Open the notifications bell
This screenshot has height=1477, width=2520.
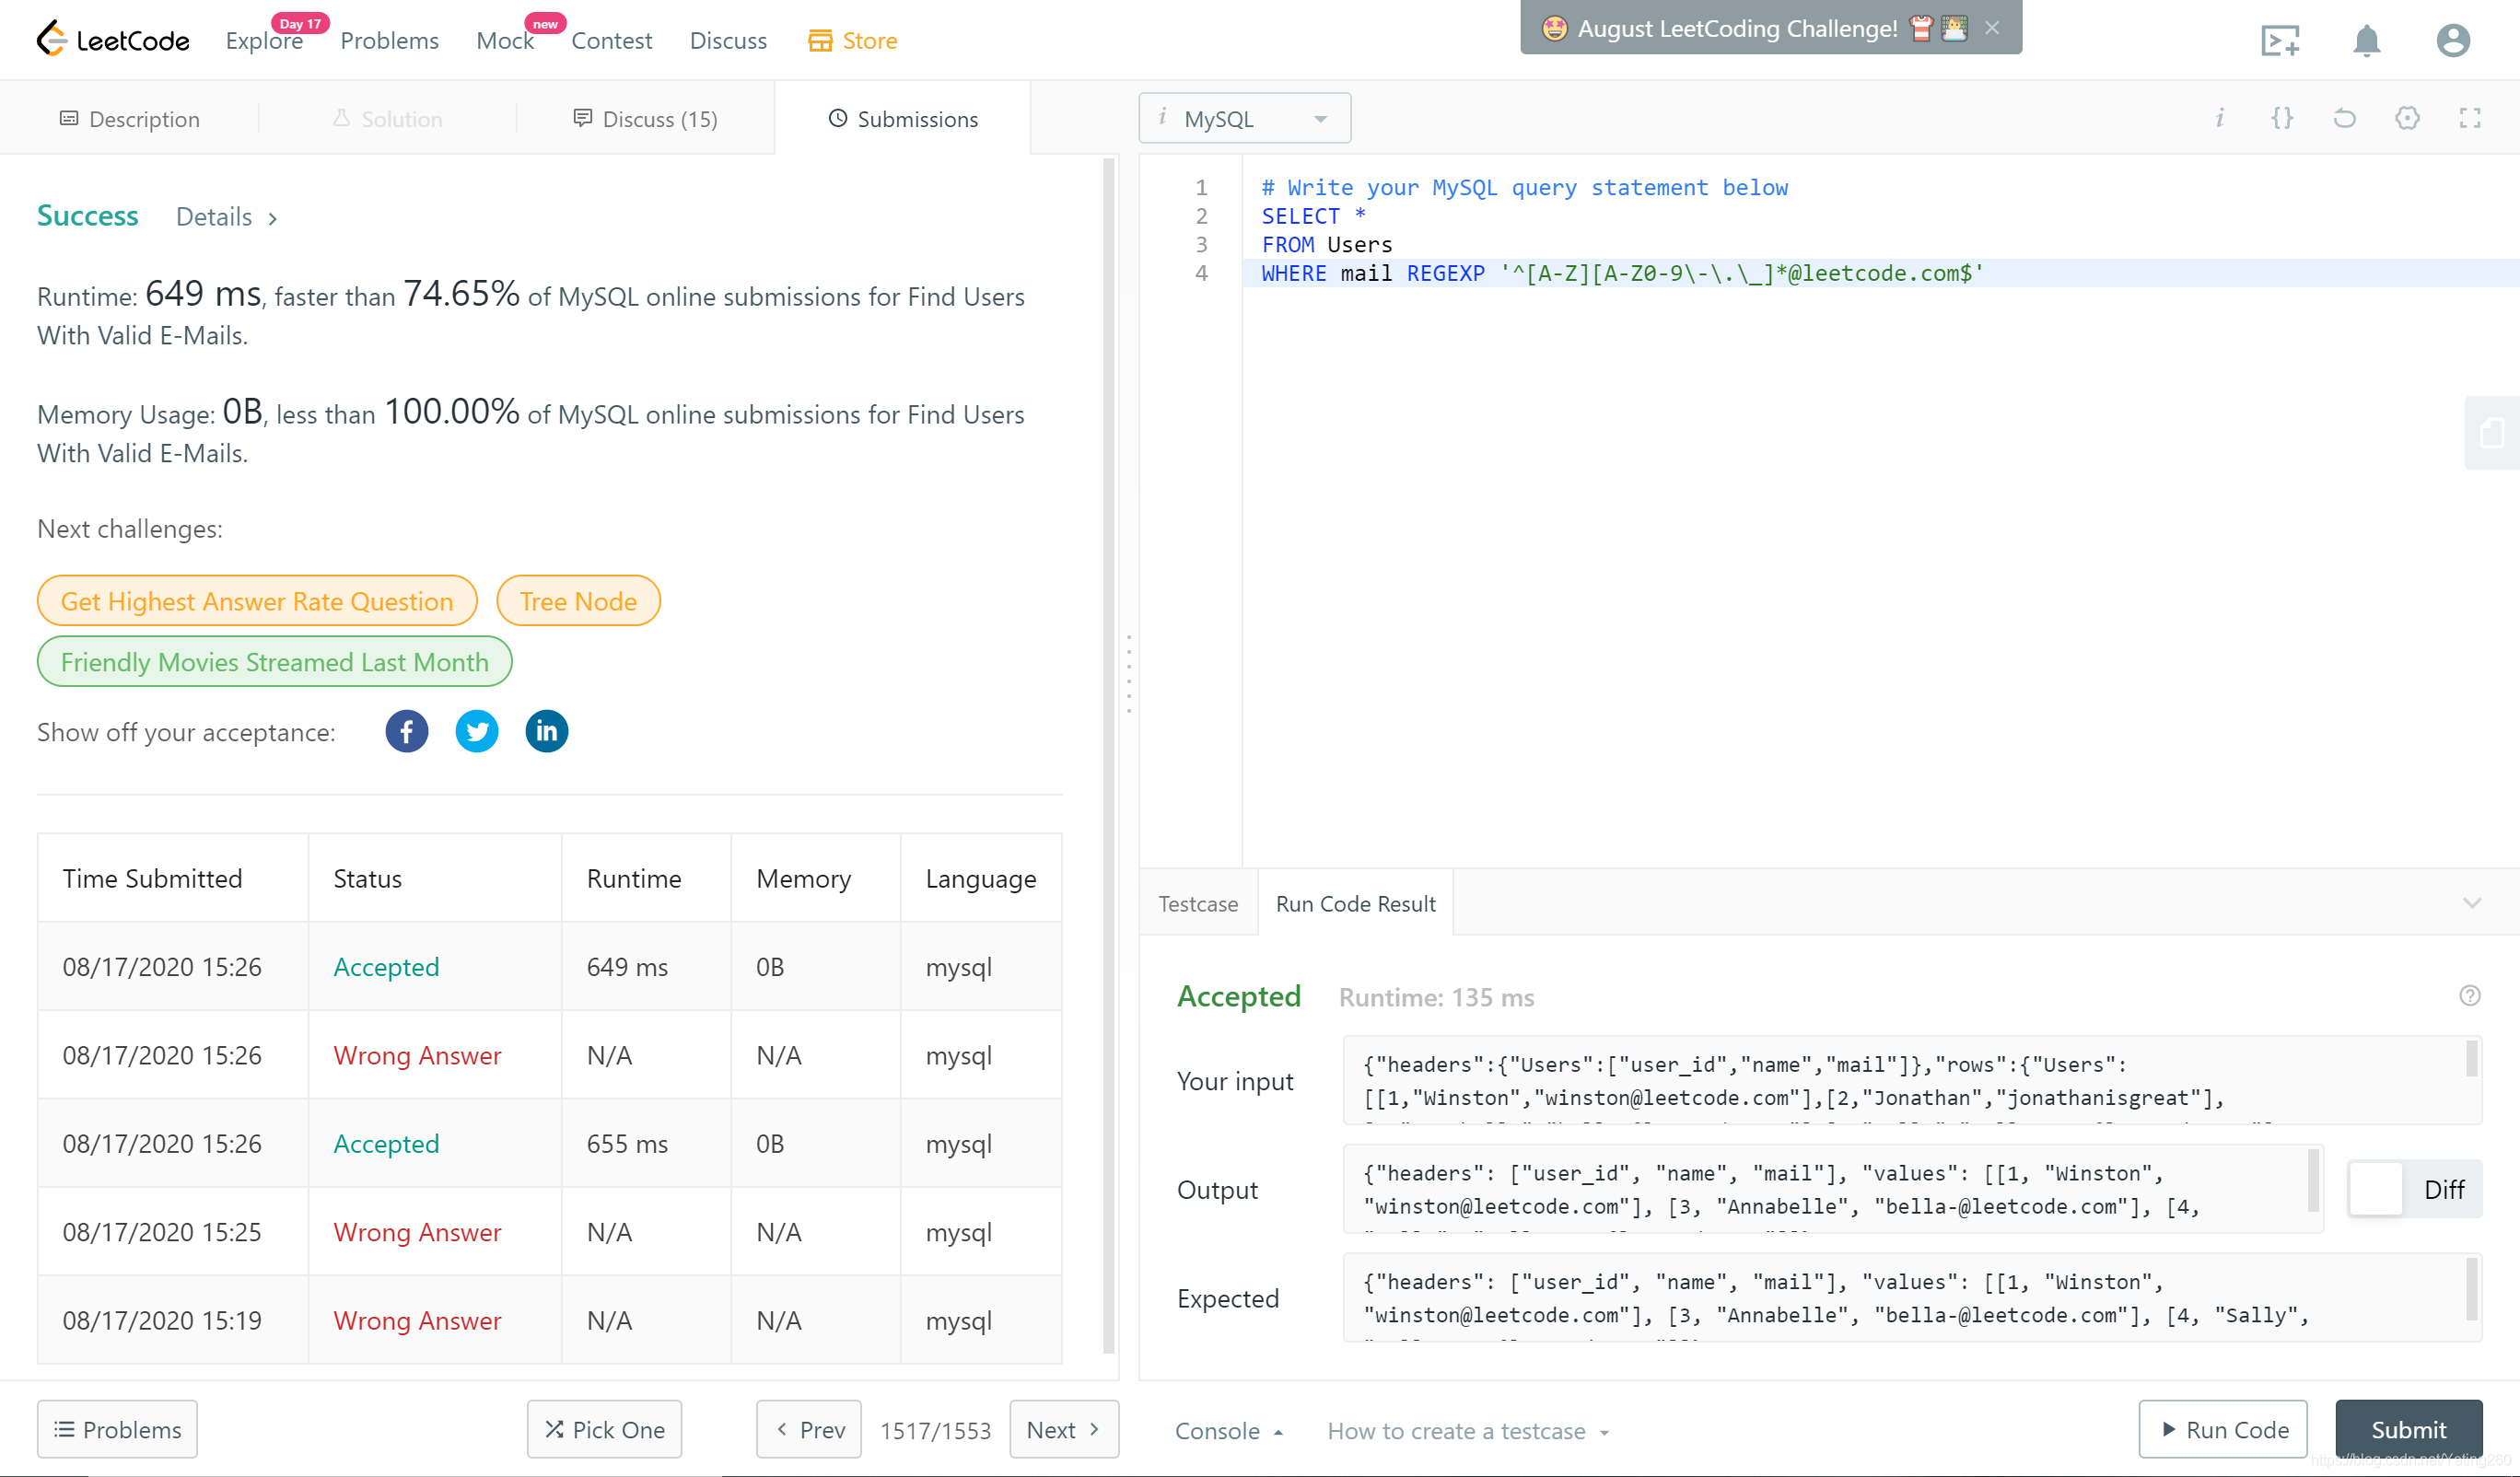point(2366,41)
